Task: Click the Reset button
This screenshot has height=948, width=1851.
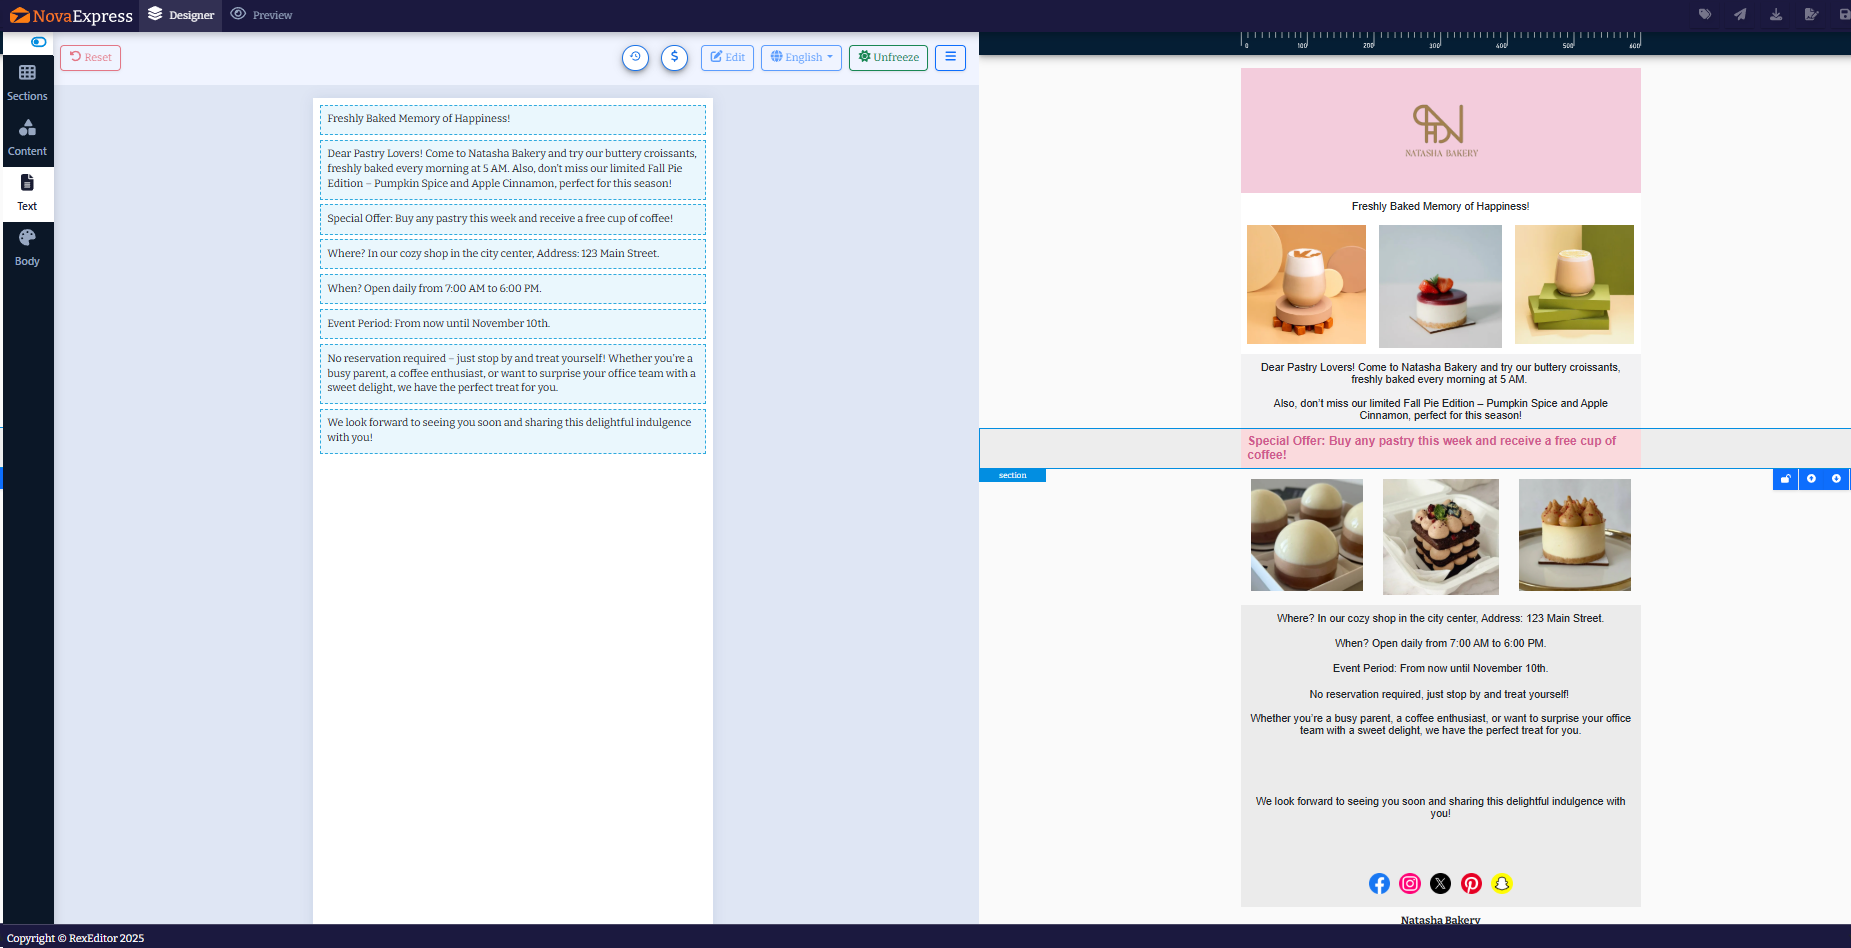Action: click(x=90, y=57)
